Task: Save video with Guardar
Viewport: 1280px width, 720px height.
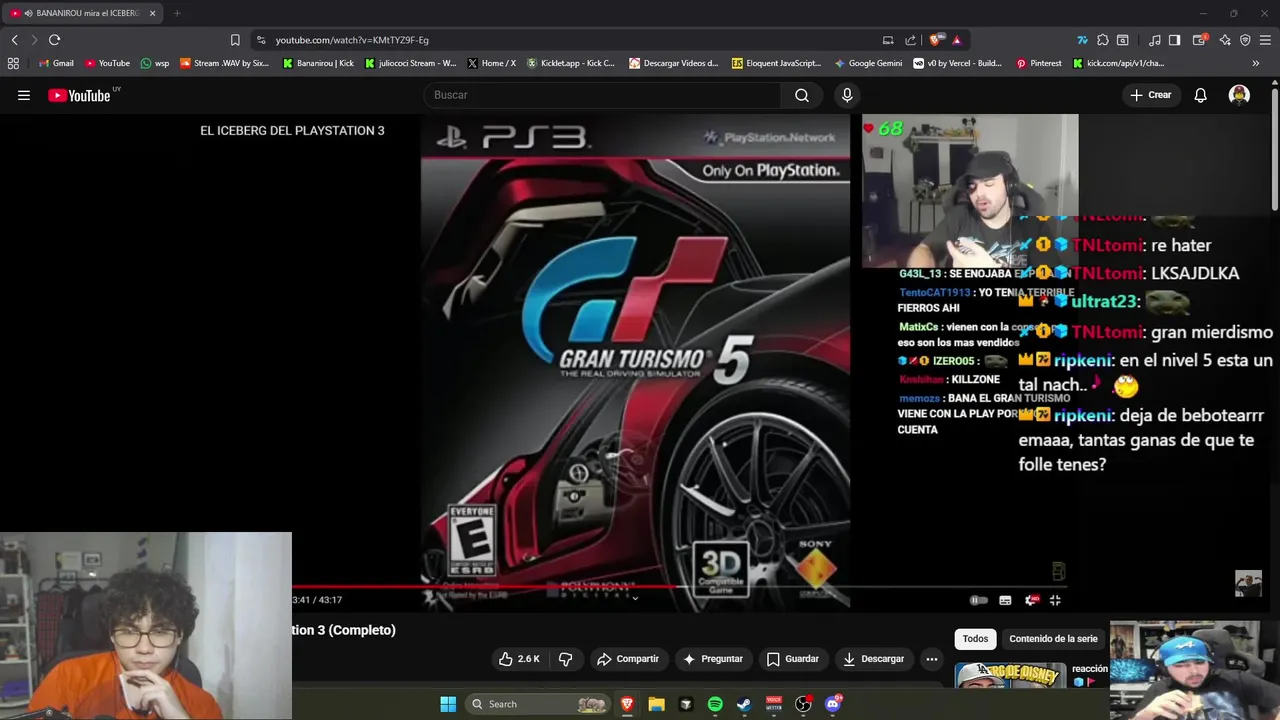Action: tap(792, 659)
